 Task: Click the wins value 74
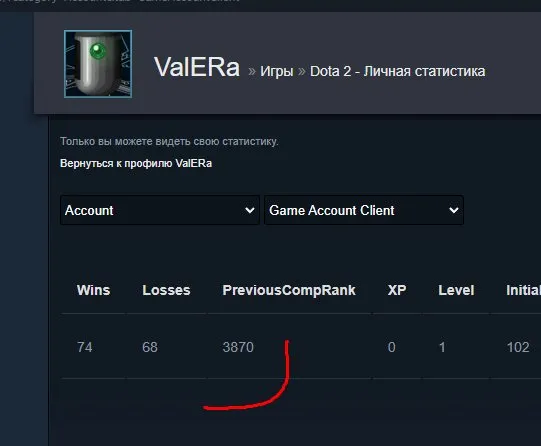coord(85,347)
